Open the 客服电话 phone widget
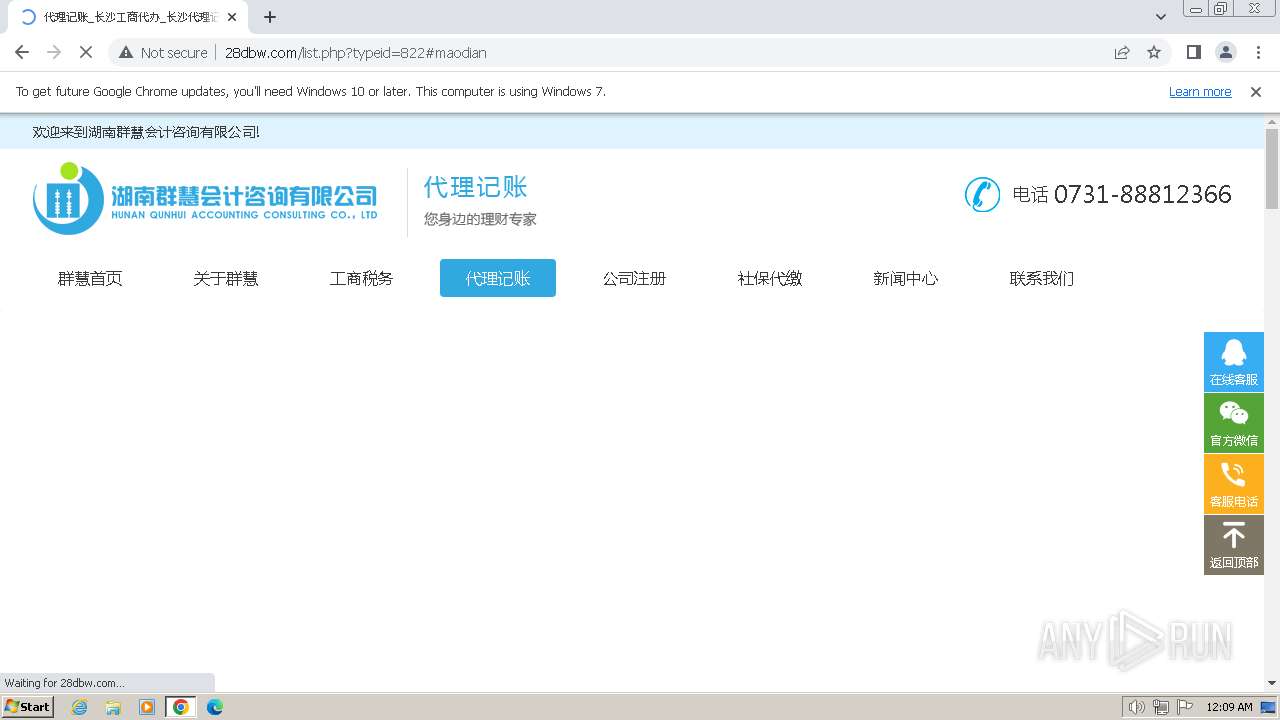The image size is (1280, 720). [1233, 483]
